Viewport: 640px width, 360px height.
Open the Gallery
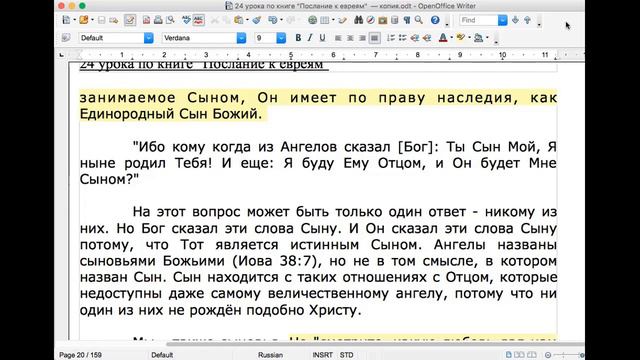click(382, 20)
